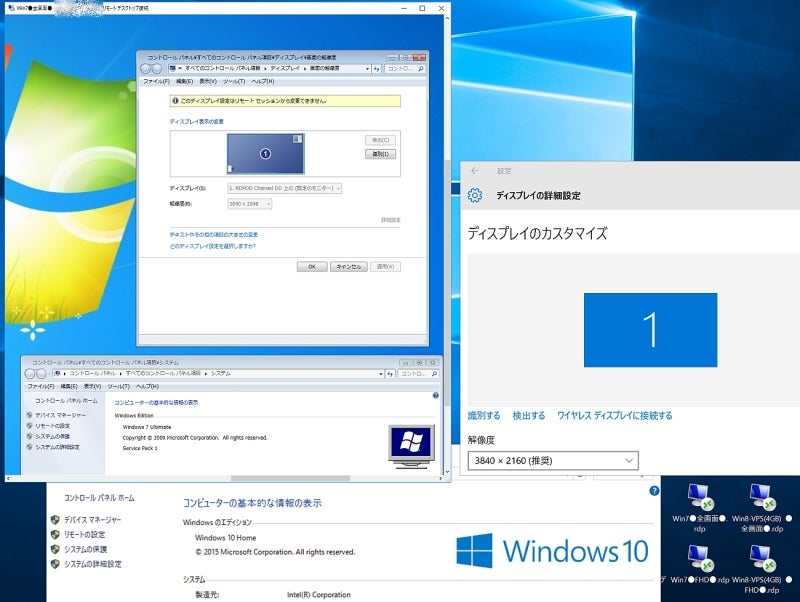Open 編集(E) menu in Win7 resolution window
The image size is (800, 602).
coord(184,82)
